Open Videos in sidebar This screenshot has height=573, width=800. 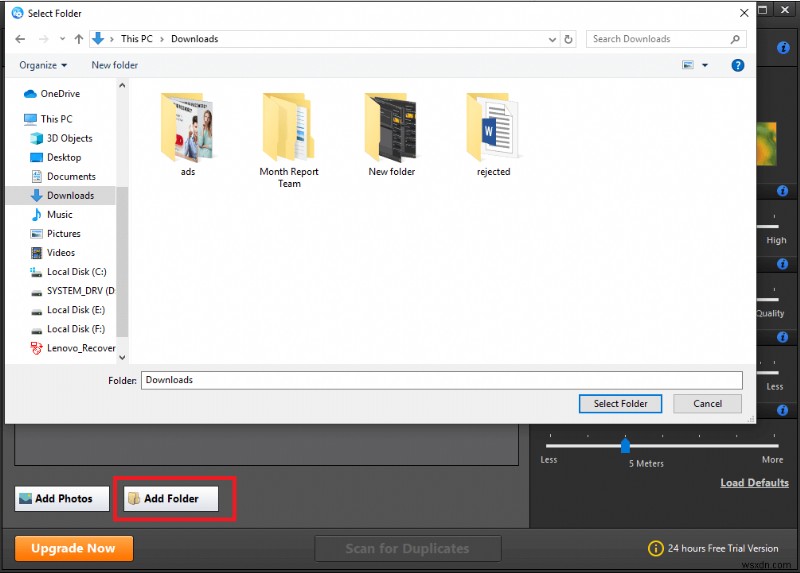[x=61, y=253]
